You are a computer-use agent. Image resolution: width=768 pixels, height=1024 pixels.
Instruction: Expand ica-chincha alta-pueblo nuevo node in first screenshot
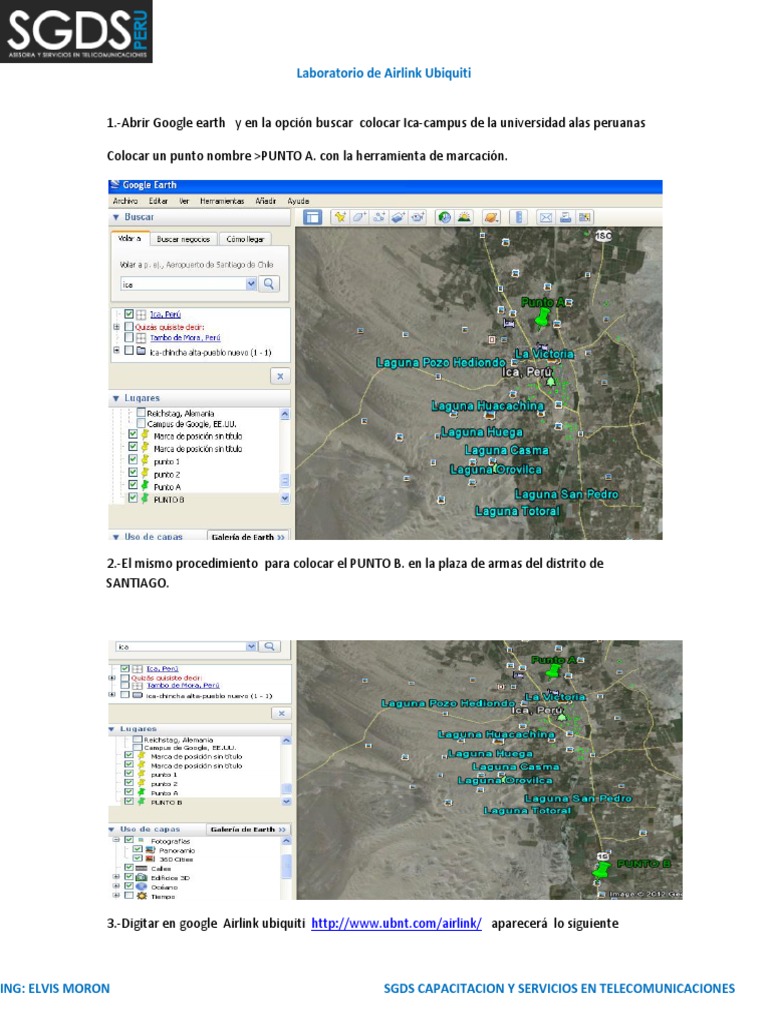117,351
